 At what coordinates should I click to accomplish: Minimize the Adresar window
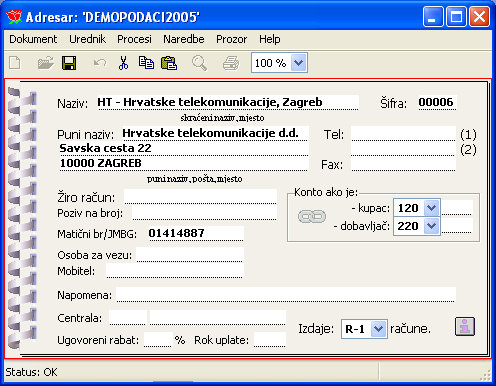433,16
